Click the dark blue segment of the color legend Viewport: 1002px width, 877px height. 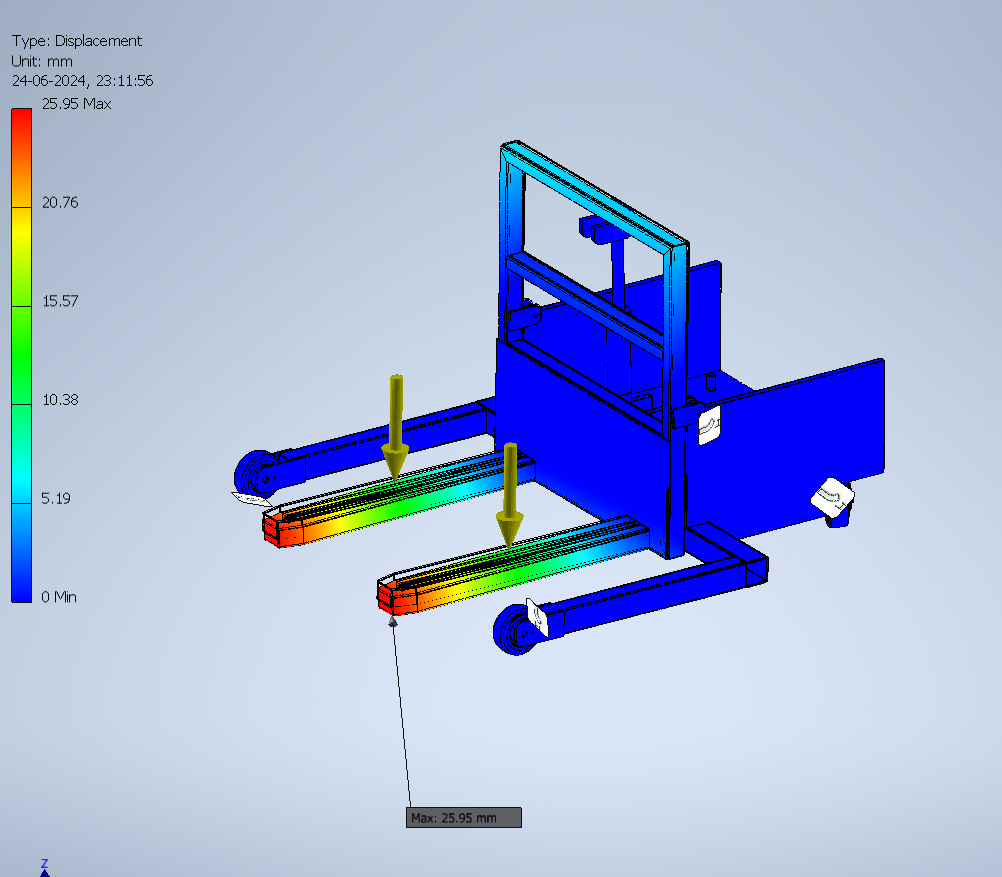click(x=21, y=551)
